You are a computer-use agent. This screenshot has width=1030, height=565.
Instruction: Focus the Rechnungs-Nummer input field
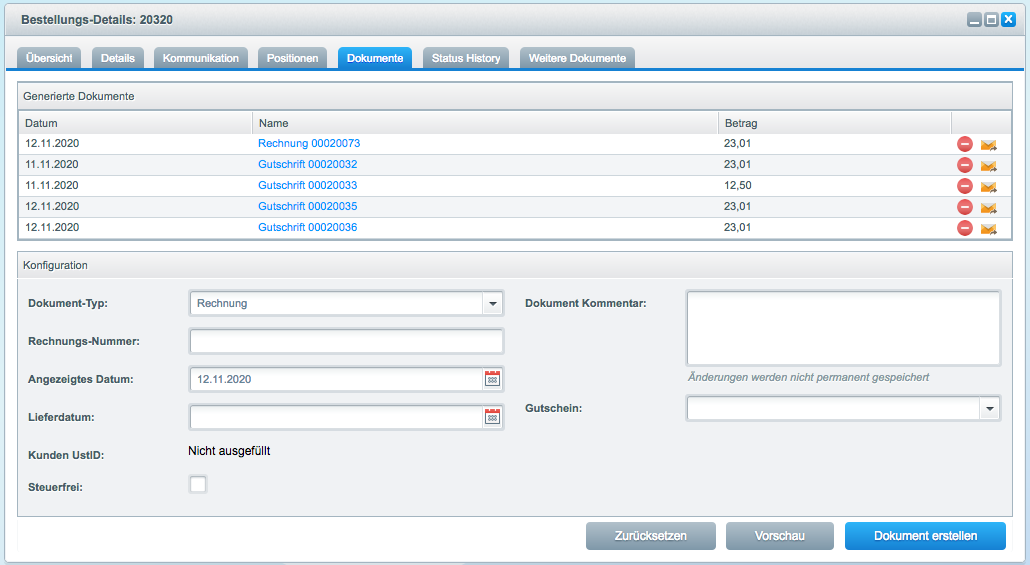346,341
